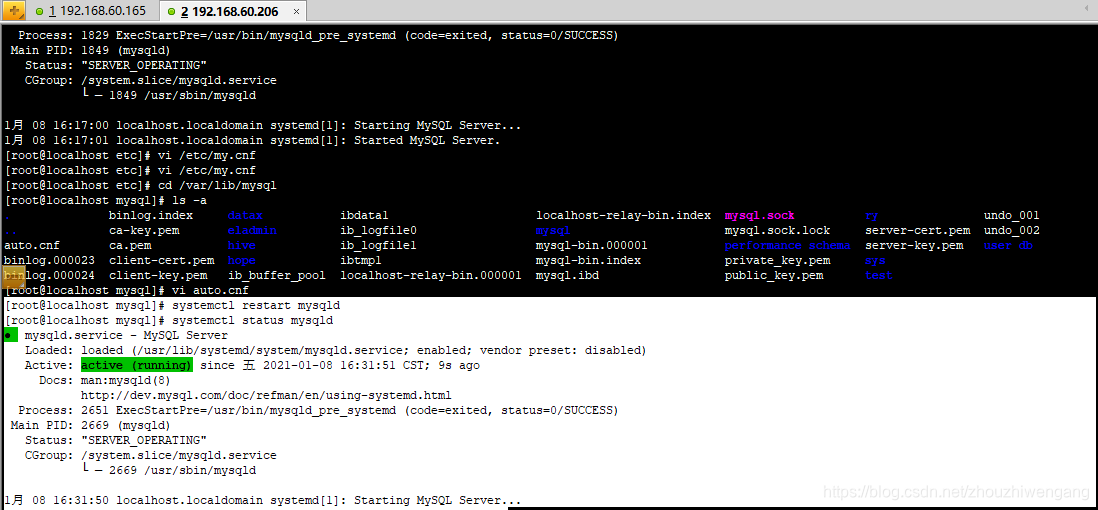Click the 'cd /var/lib/mysql' command

(217, 186)
